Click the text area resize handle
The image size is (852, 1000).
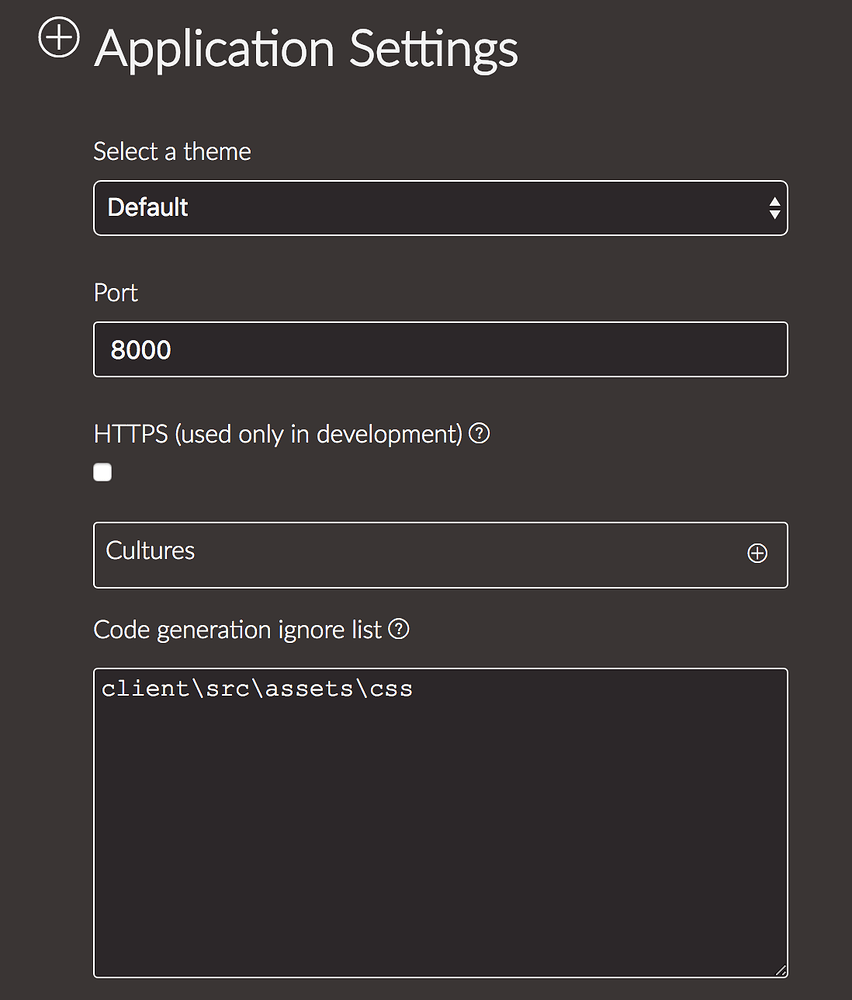coord(781,970)
